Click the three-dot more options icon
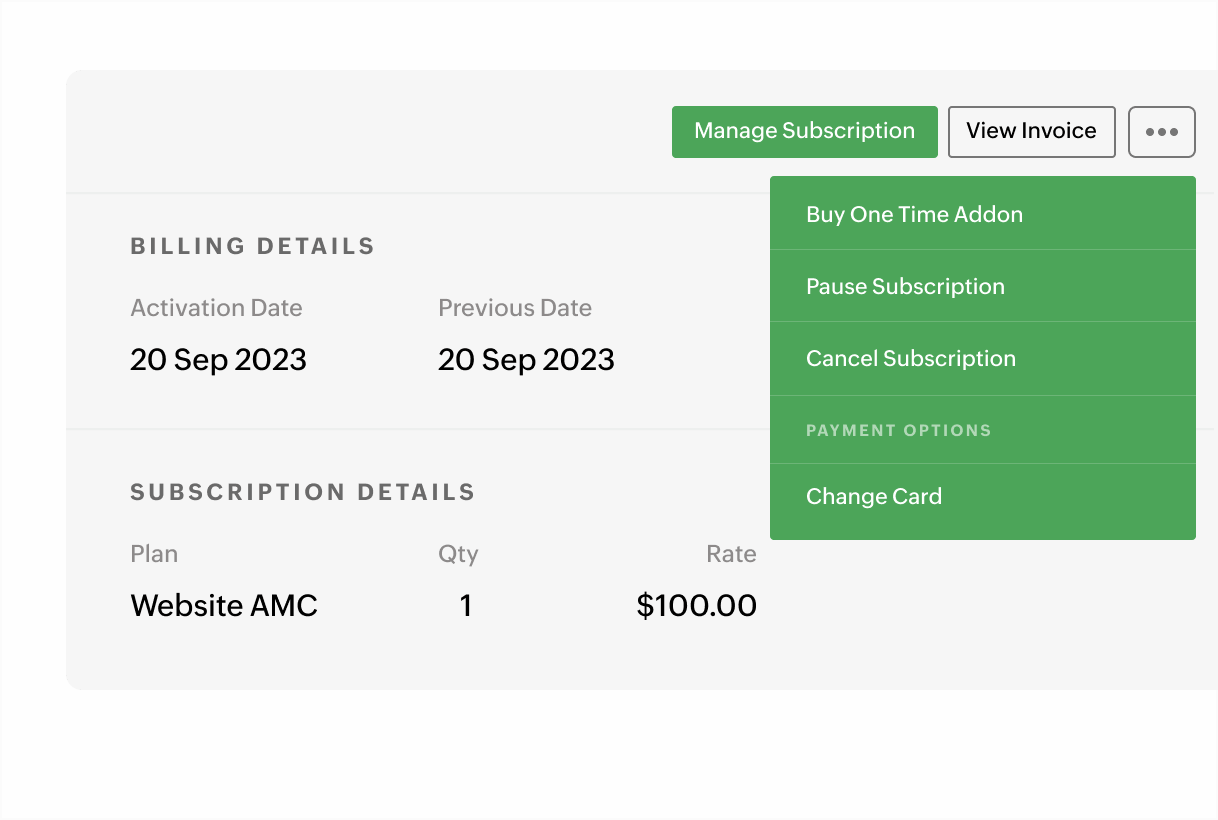 click(1161, 132)
